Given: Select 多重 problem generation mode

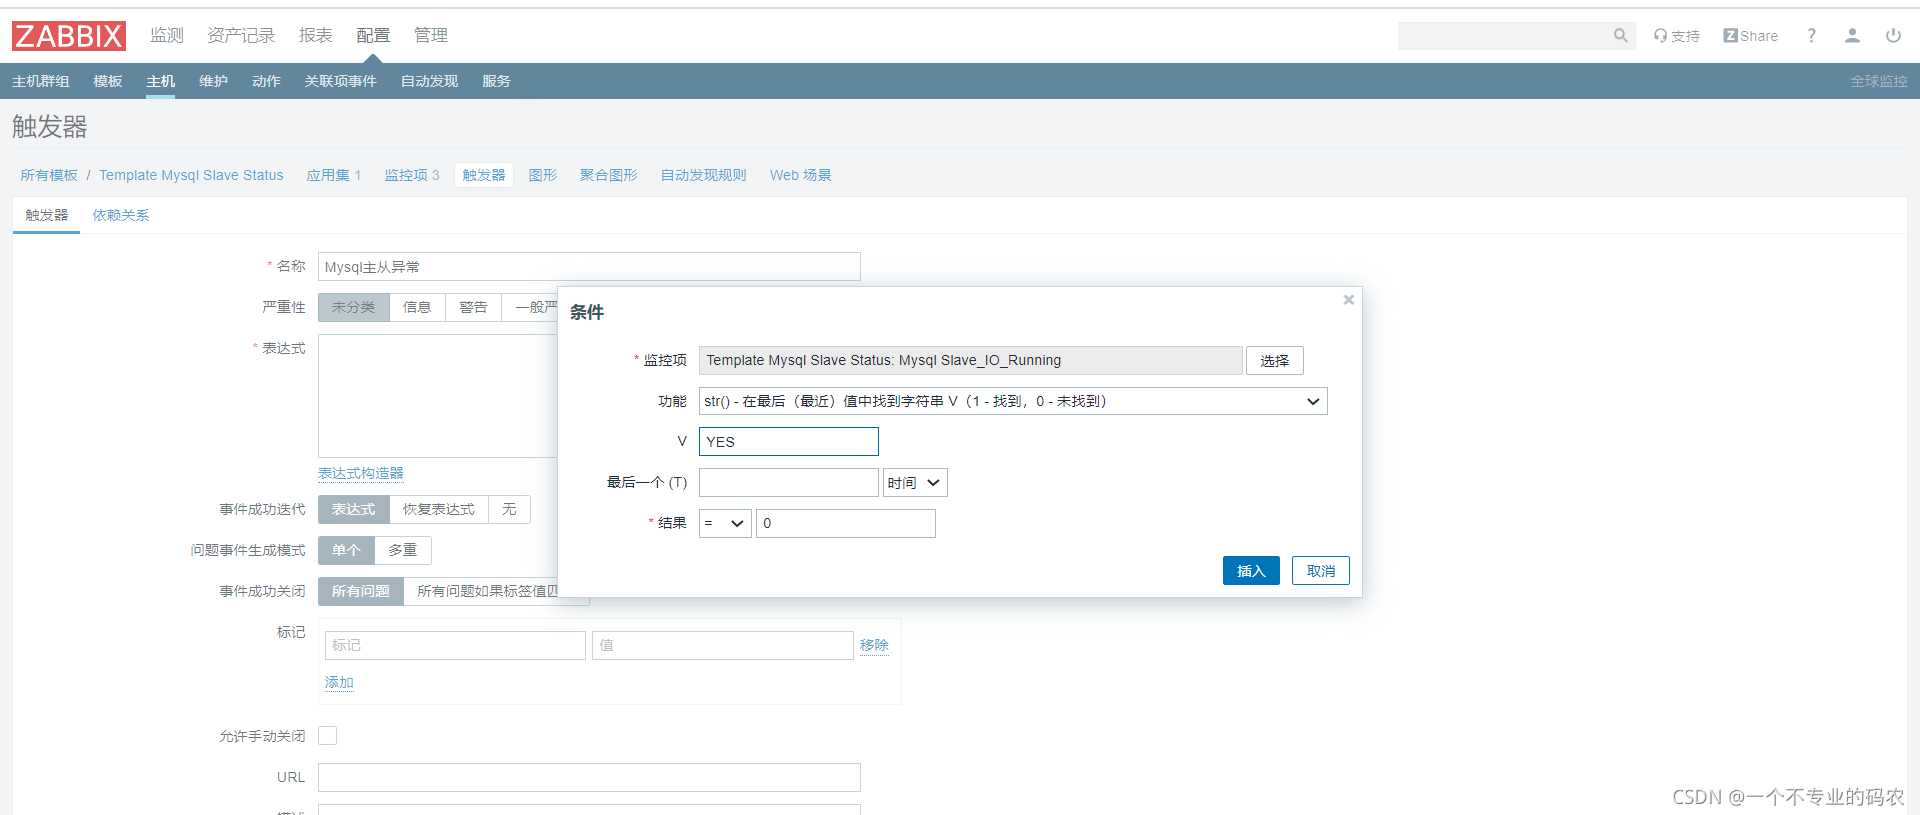Looking at the screenshot, I should 403,550.
